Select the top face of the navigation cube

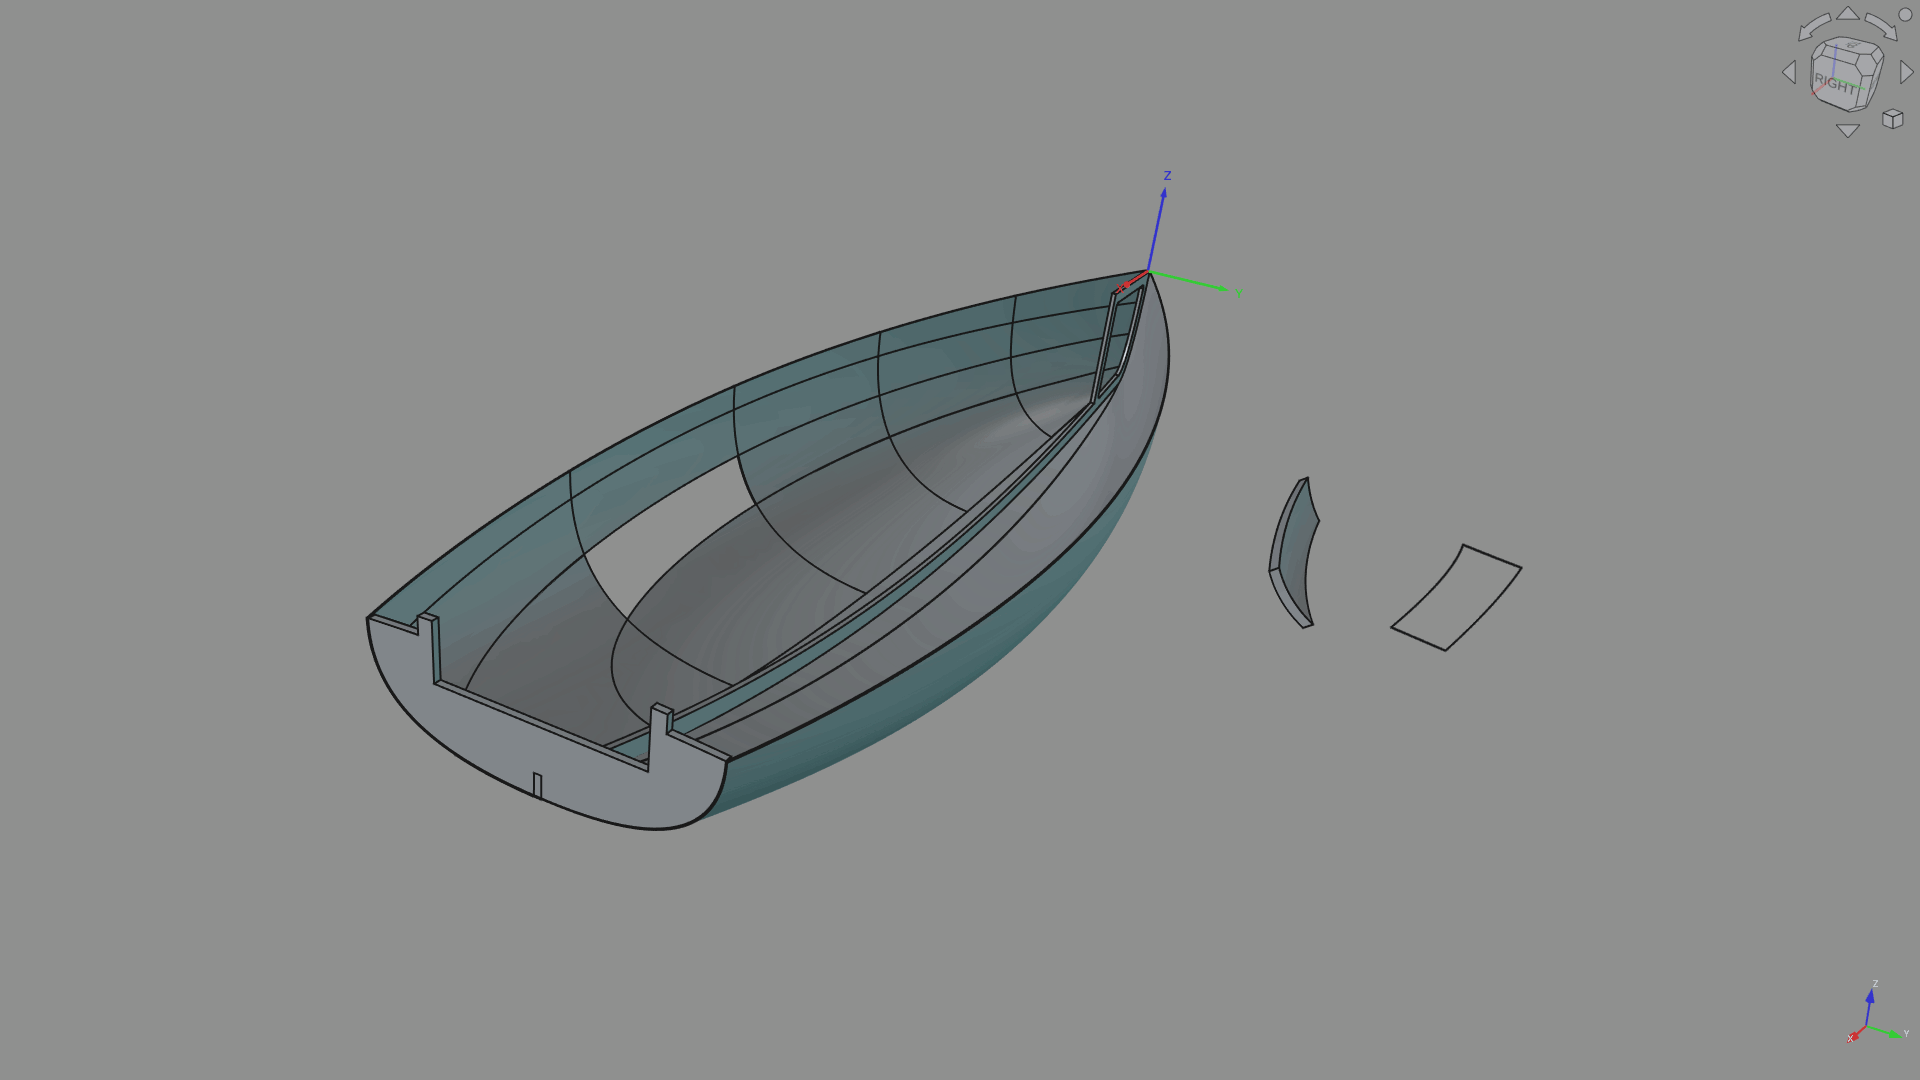1851,46
